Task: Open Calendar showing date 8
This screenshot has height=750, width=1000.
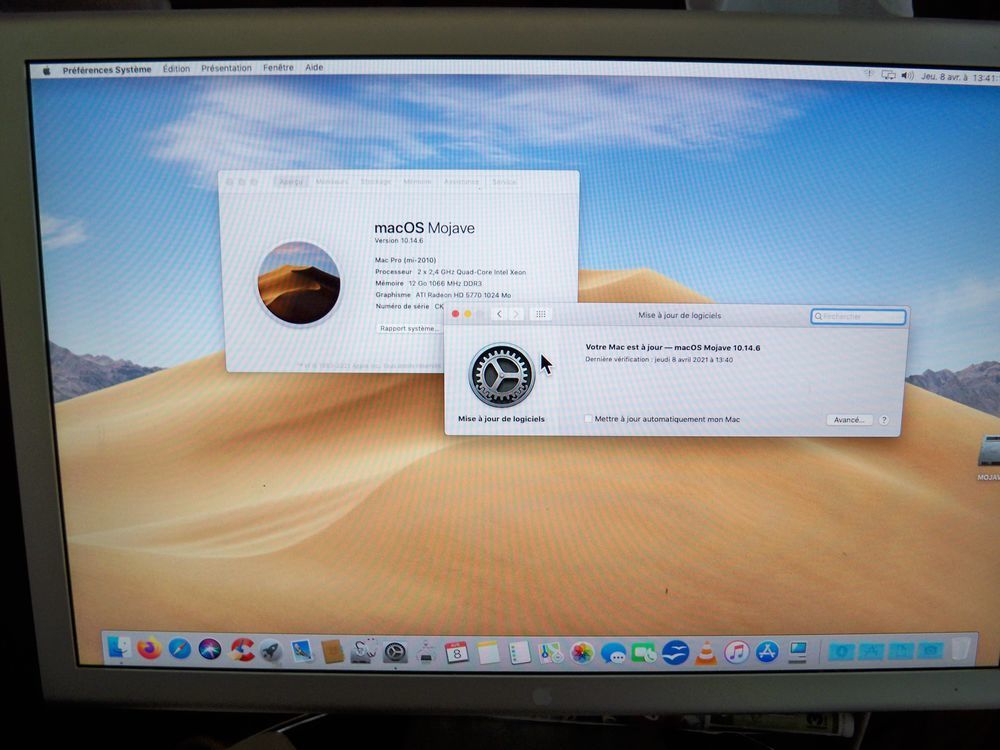Action: [457, 653]
